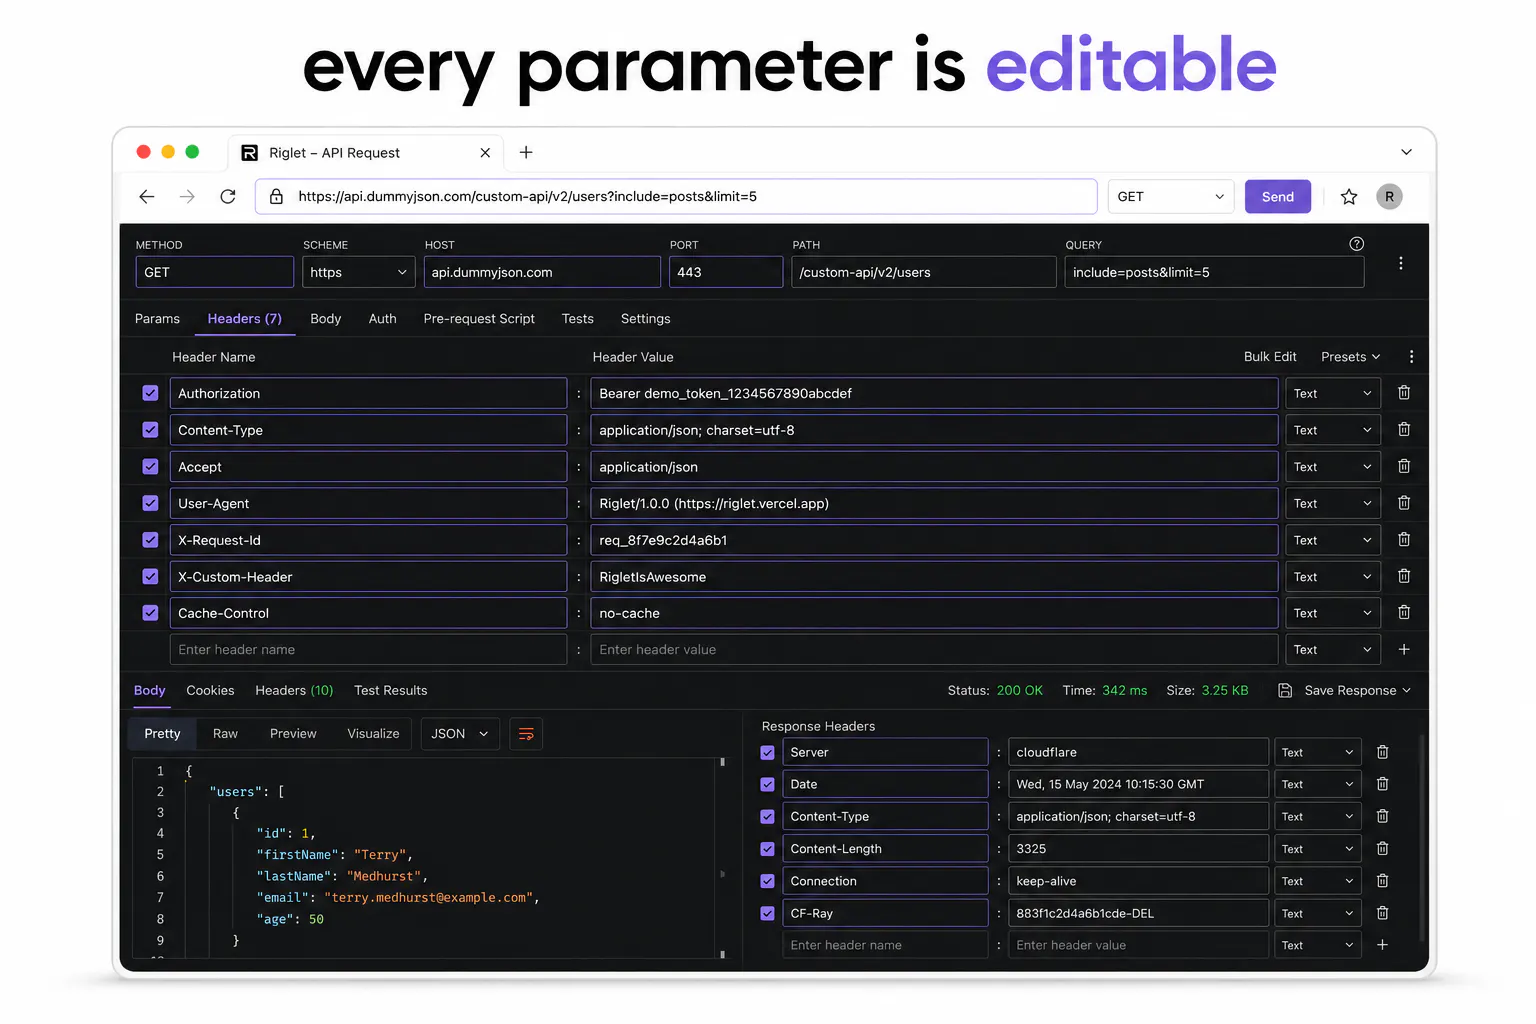
Task: Click the PORT field showing 443
Action: (x=726, y=272)
